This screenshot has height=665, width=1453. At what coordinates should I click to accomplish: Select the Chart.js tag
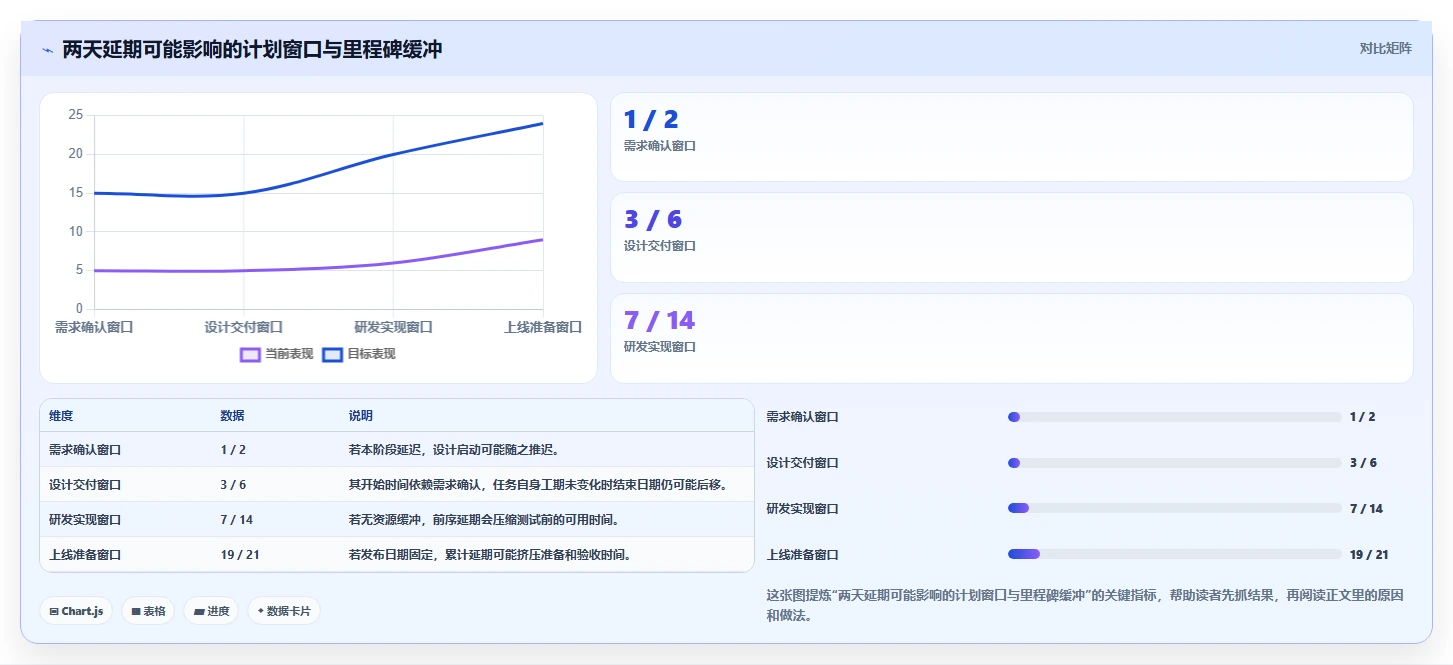[x=76, y=611]
